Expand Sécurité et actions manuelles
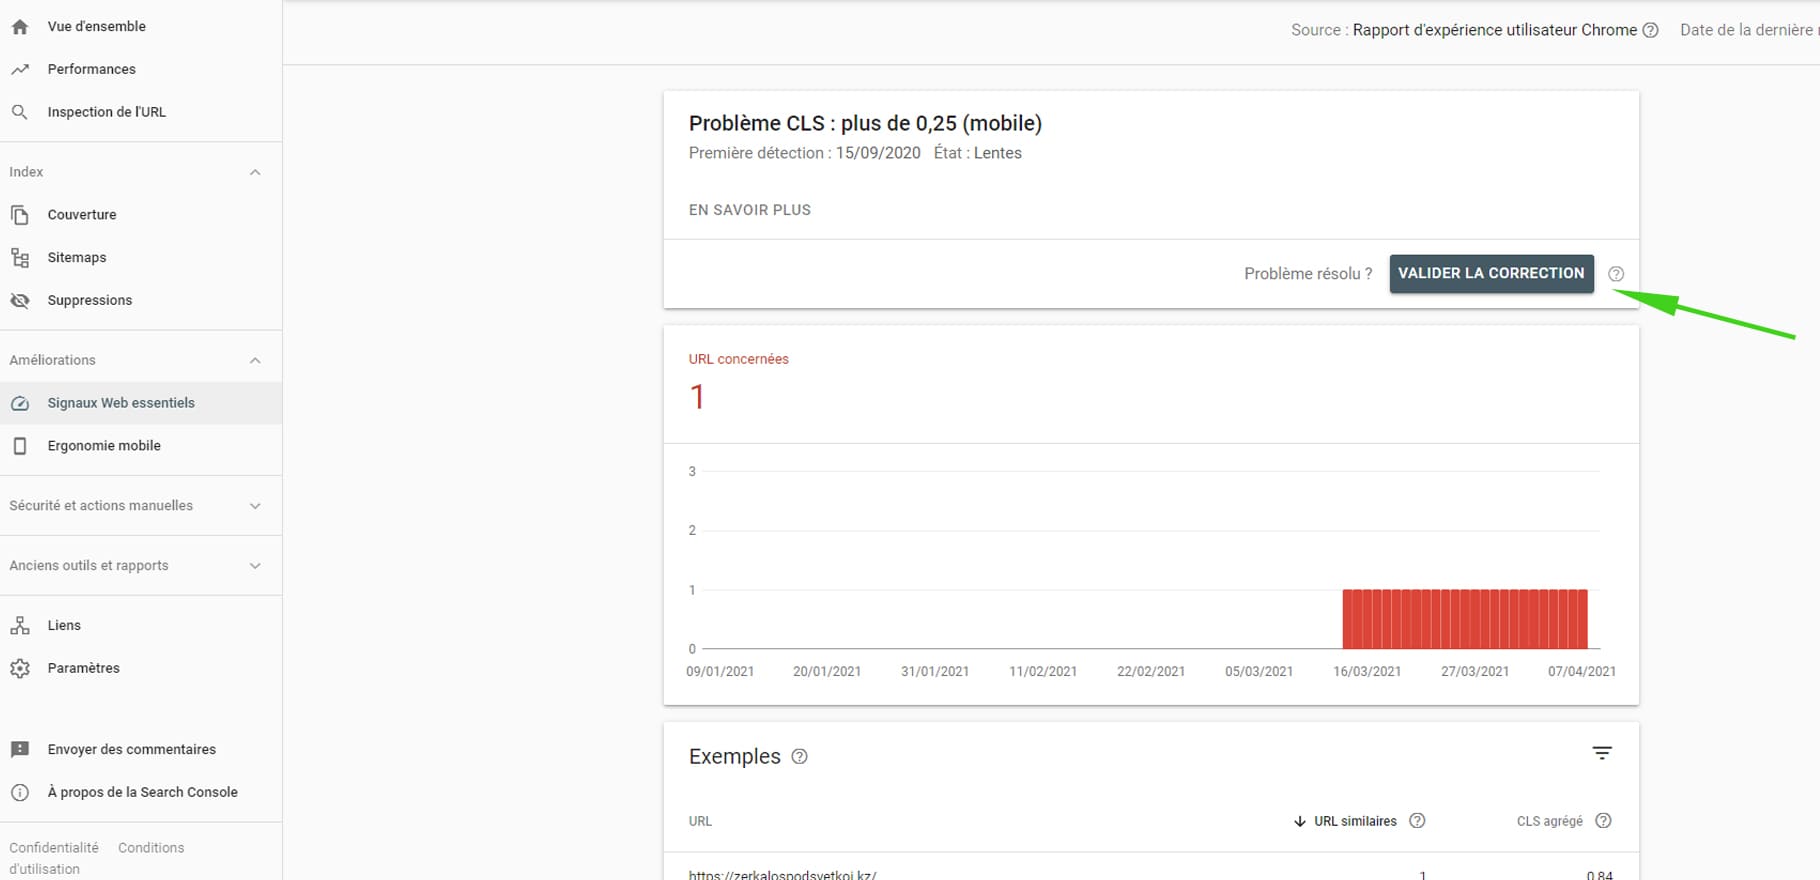Image resolution: width=1820 pixels, height=880 pixels. coord(255,506)
